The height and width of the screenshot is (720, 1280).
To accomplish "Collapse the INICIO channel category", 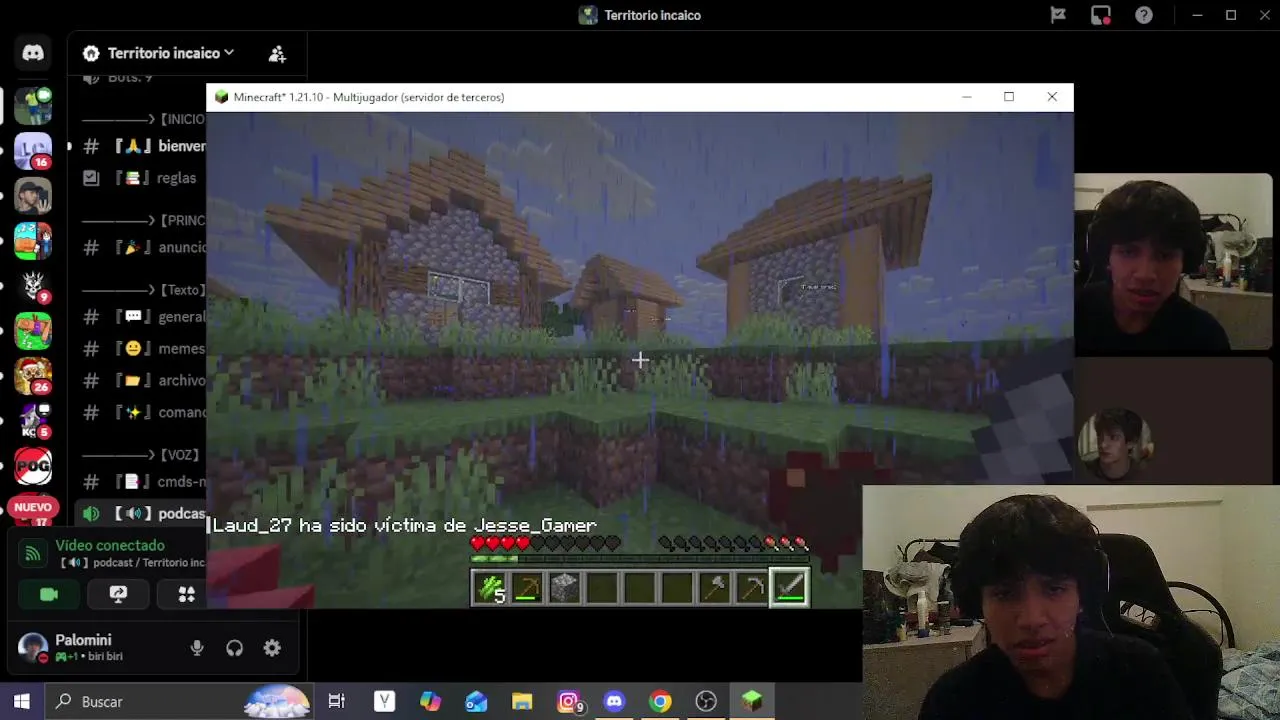I will coord(143,119).
